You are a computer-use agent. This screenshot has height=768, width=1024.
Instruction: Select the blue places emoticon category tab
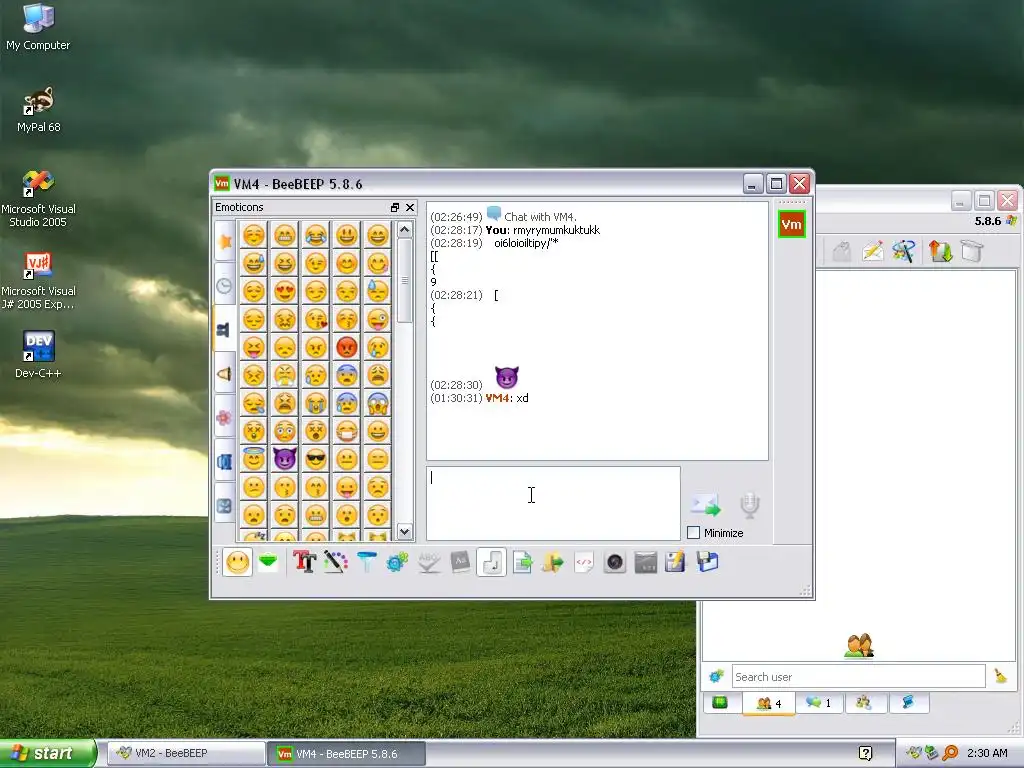tap(225, 462)
